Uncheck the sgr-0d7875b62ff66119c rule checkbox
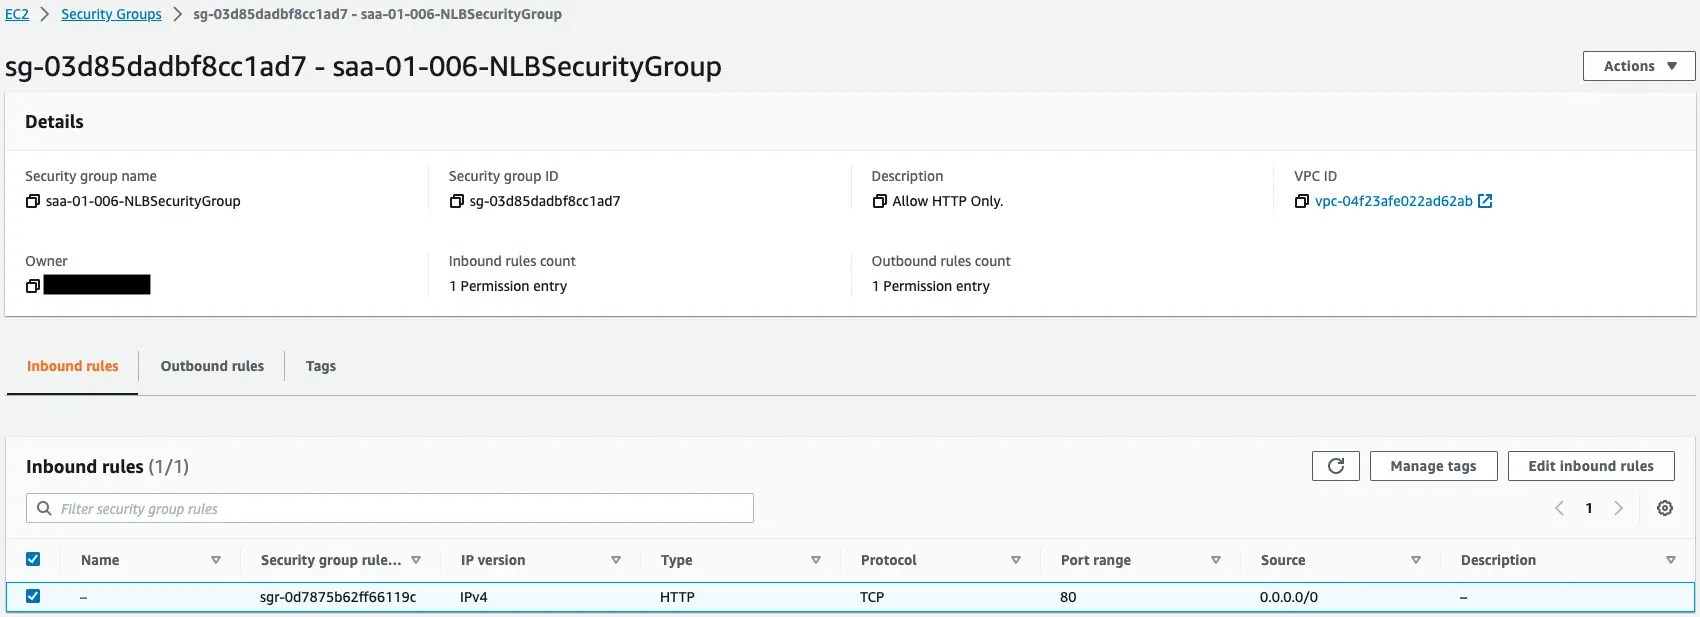This screenshot has height=617, width=1700. [33, 596]
